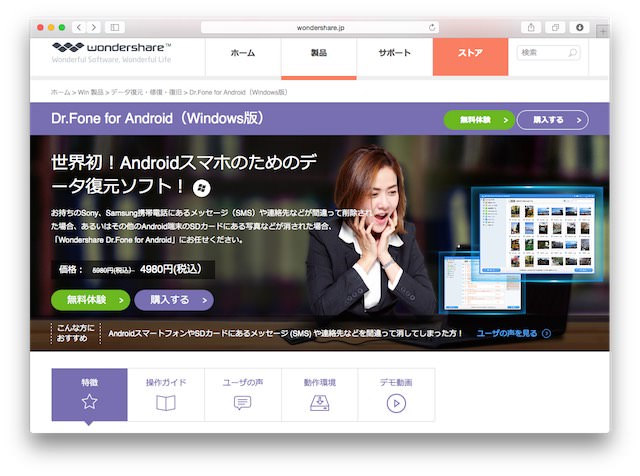Click circled arrow beside ユーザの声を見る
This screenshot has width=640, height=476.
coord(546,334)
